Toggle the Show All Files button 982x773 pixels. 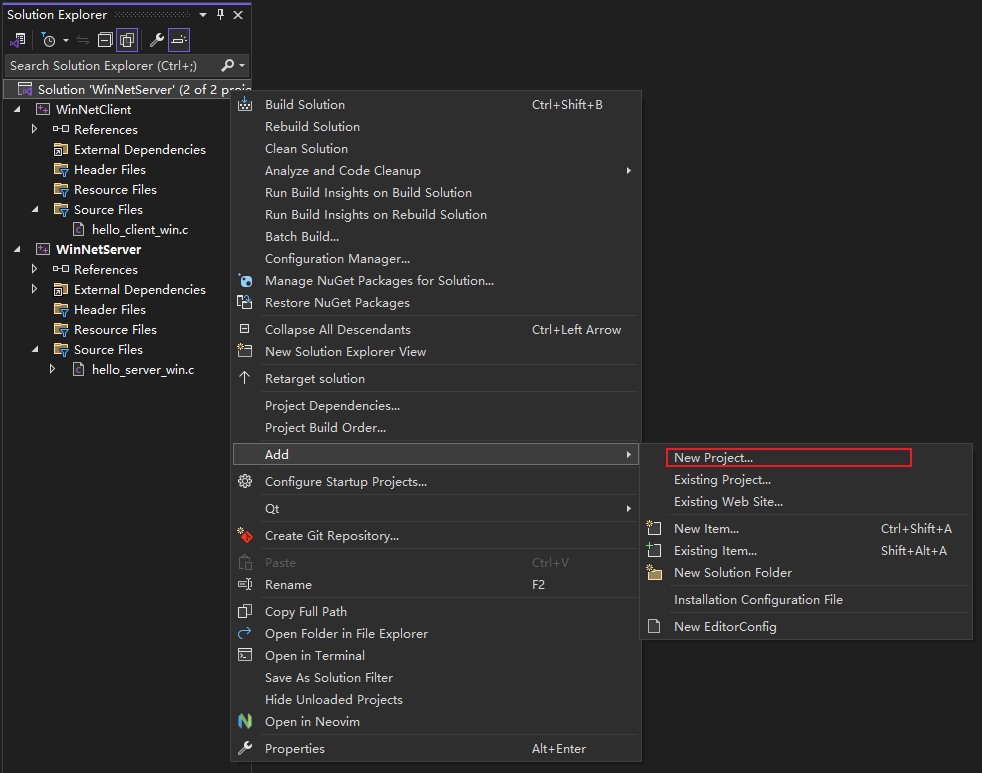point(126,40)
